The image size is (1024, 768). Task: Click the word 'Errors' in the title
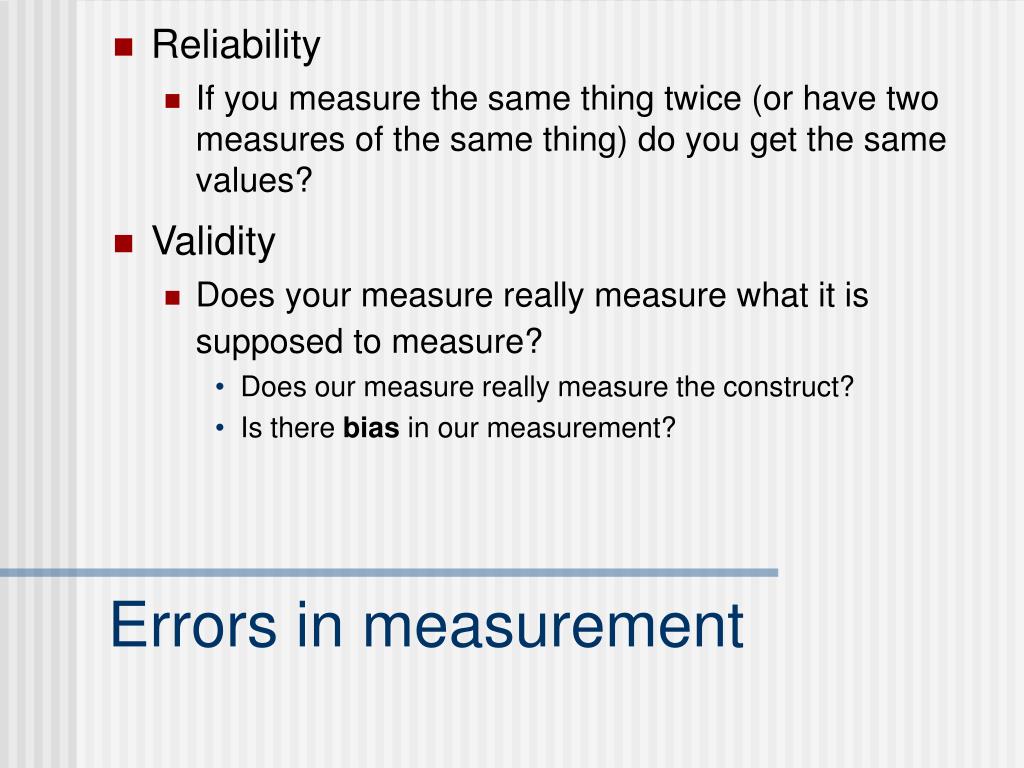(193, 626)
